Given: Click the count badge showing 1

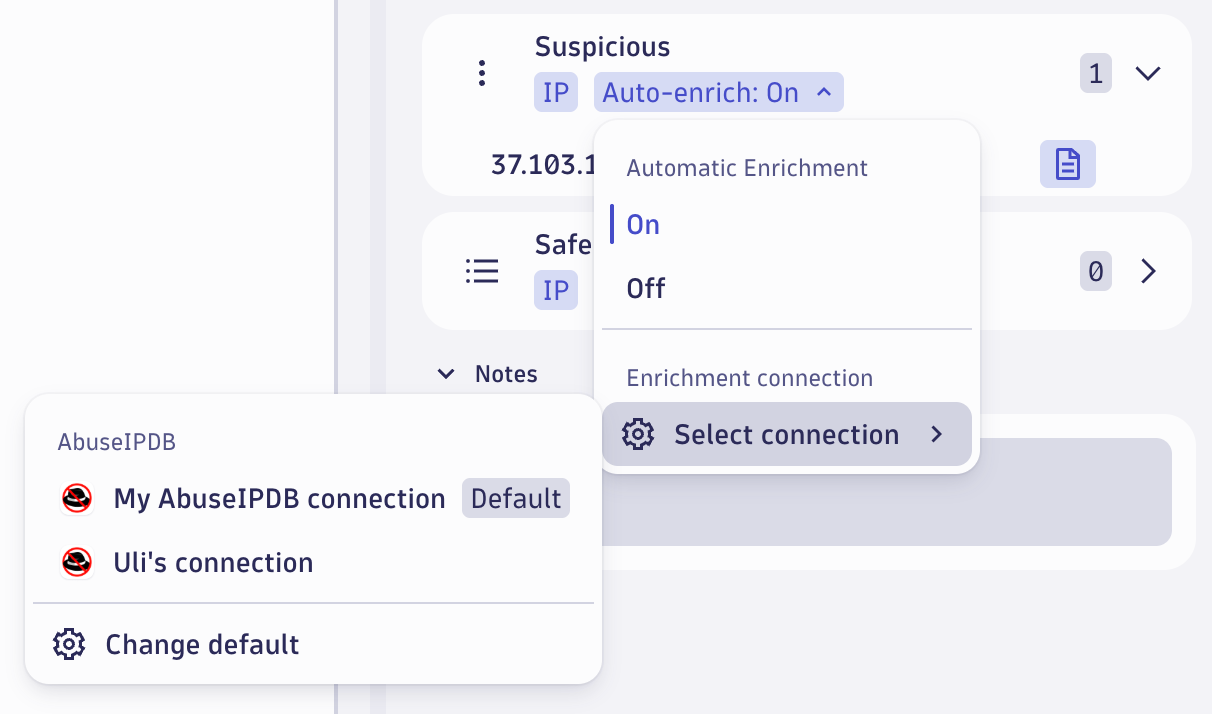Looking at the screenshot, I should (1095, 73).
